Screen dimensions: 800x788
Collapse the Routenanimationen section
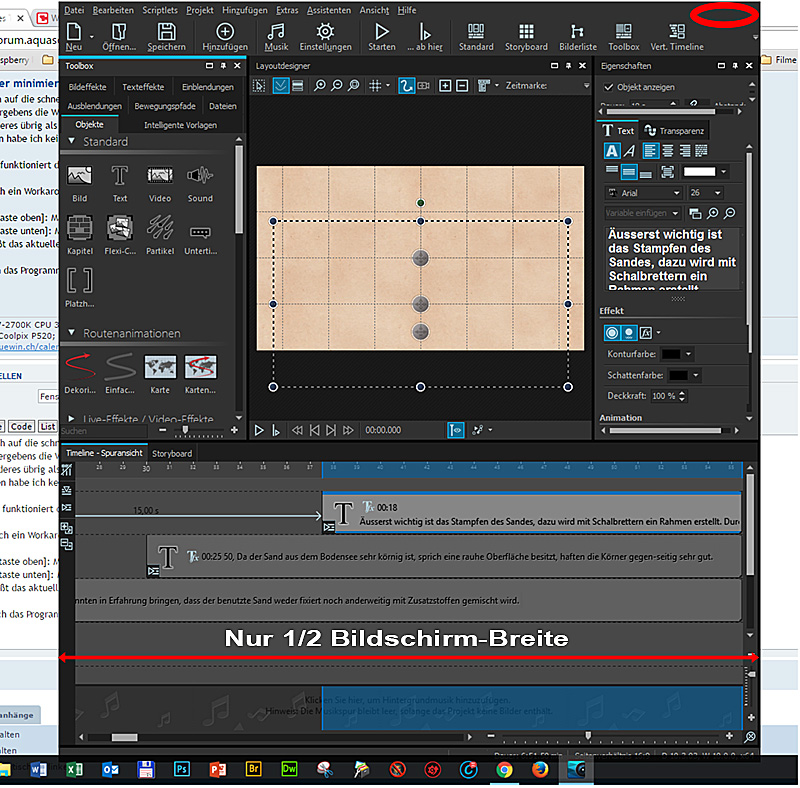tap(73, 333)
